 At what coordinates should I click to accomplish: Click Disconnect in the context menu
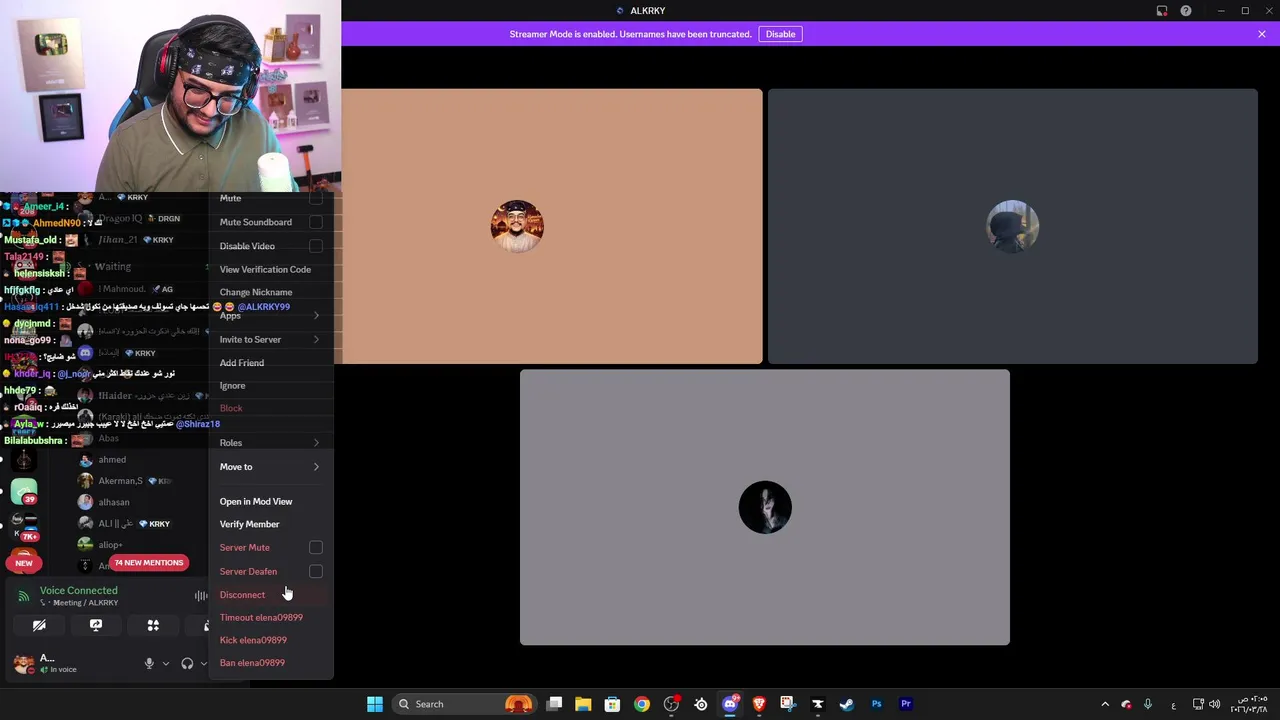(271, 594)
